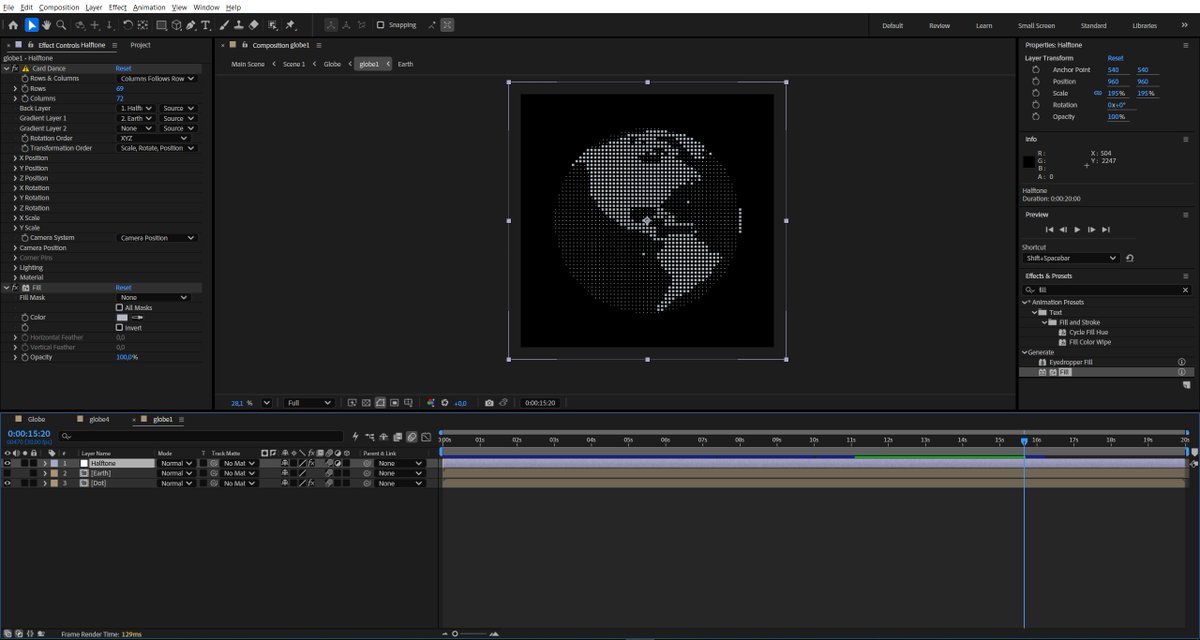Open Halftone layer blending Mode dropdown

click(177, 463)
